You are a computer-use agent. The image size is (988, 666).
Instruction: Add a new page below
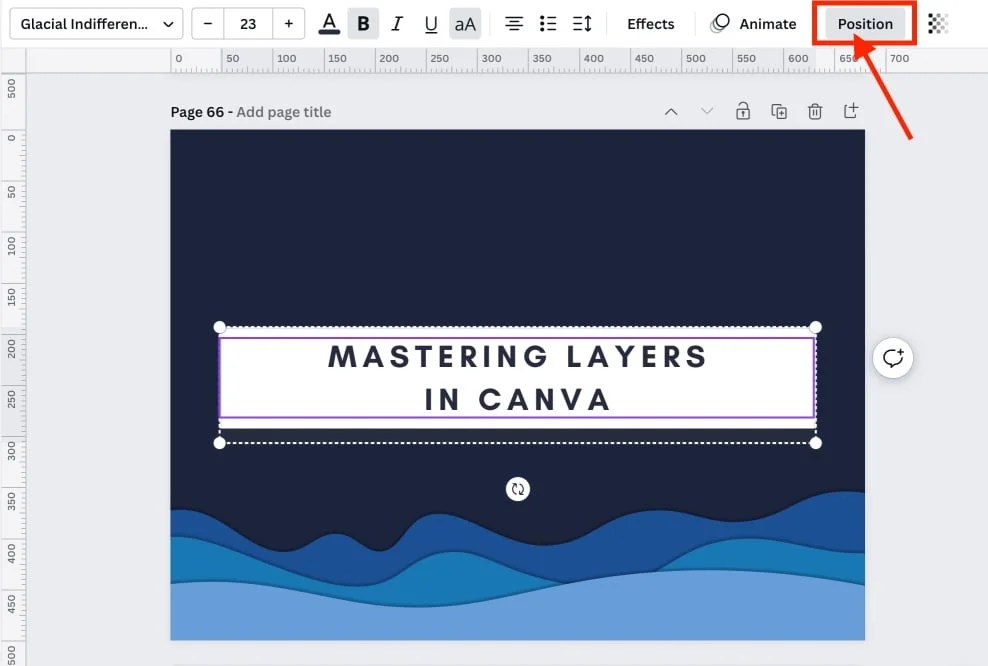(x=851, y=111)
